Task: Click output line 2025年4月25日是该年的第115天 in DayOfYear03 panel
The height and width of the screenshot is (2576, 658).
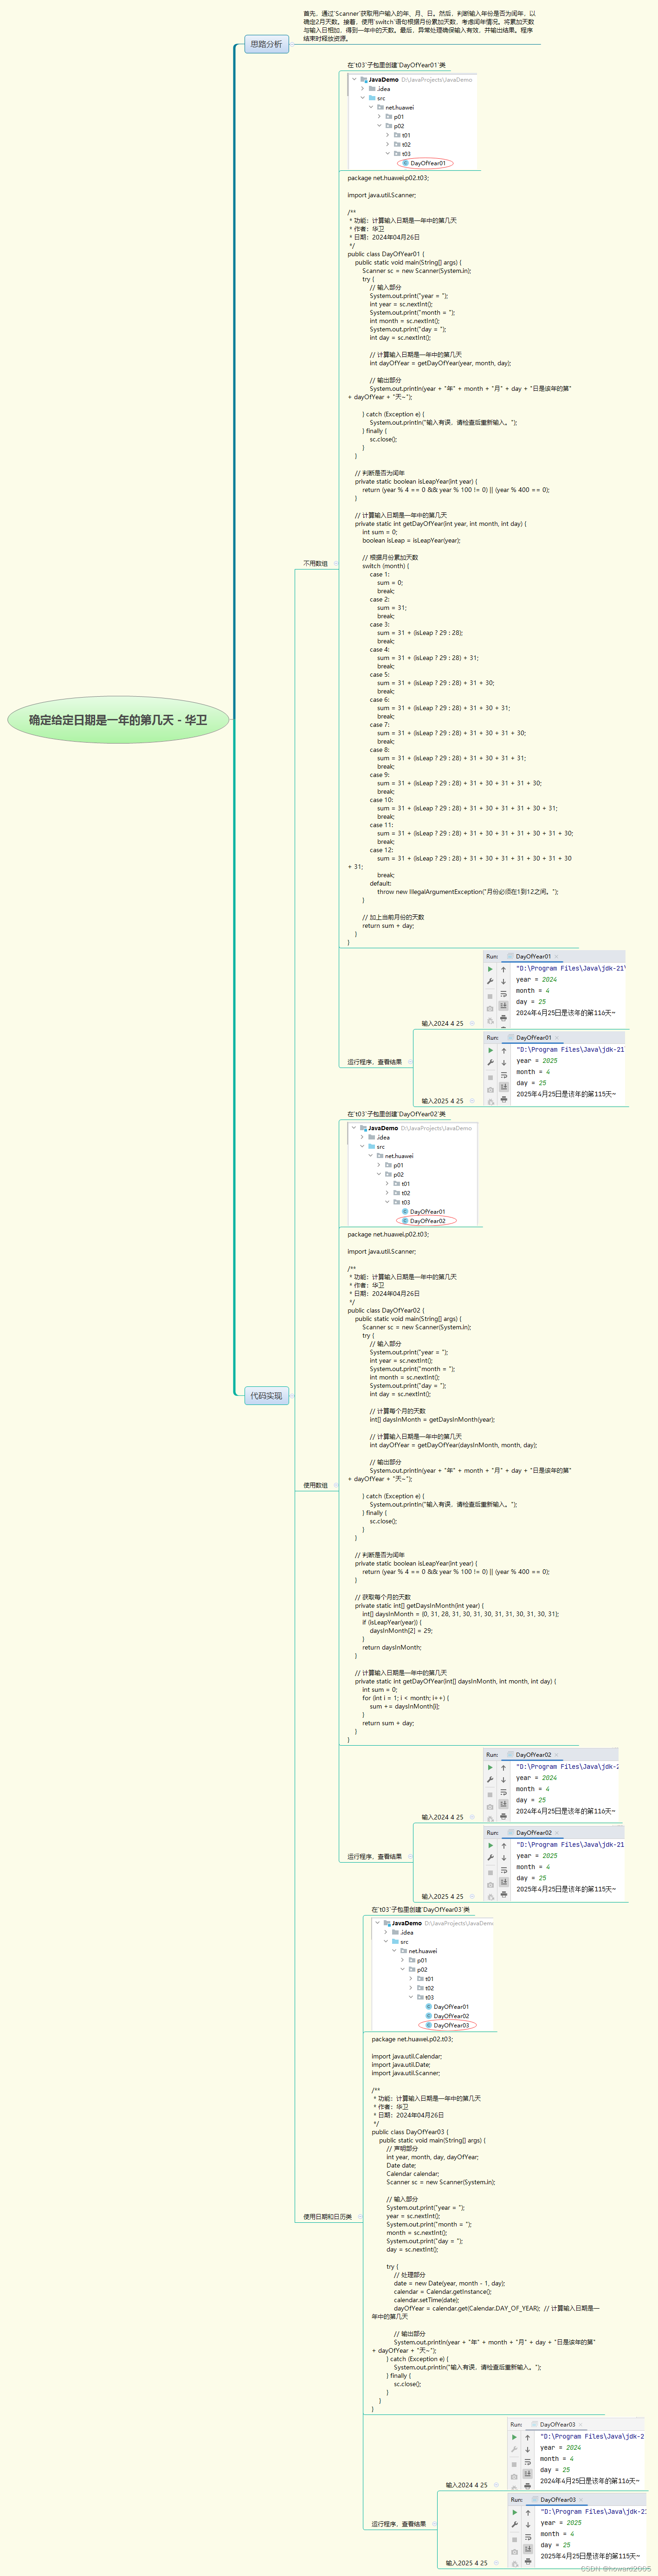Action: click(x=590, y=2556)
